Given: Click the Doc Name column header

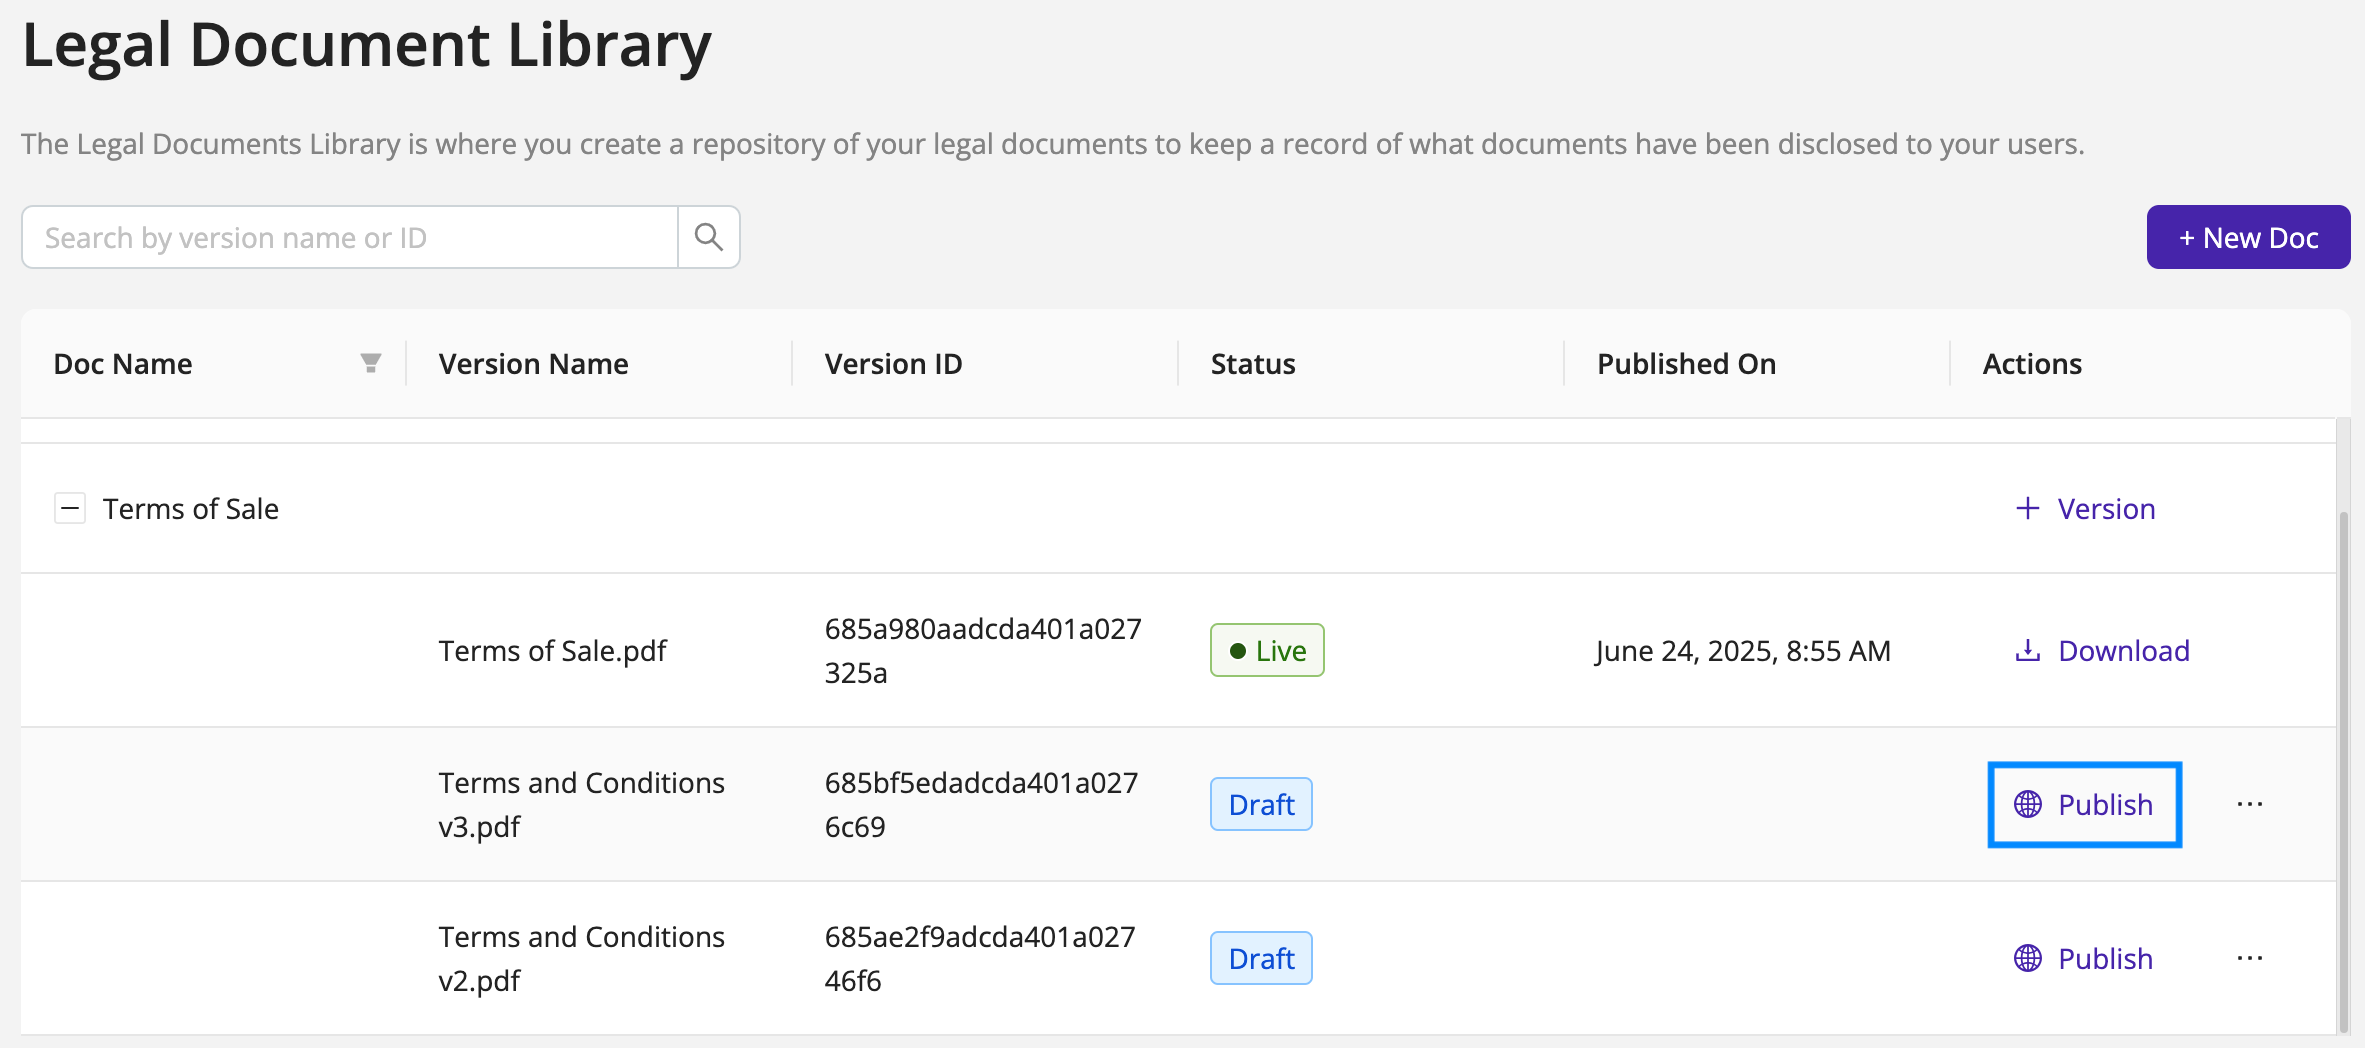Looking at the screenshot, I should [x=123, y=363].
